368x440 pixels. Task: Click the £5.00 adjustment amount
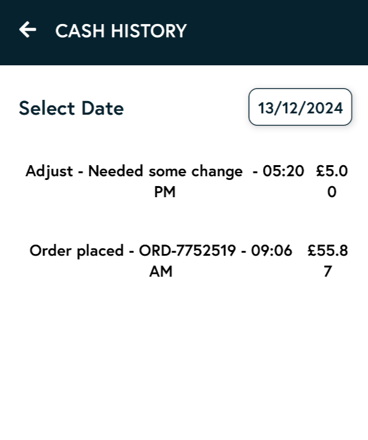coord(332,181)
